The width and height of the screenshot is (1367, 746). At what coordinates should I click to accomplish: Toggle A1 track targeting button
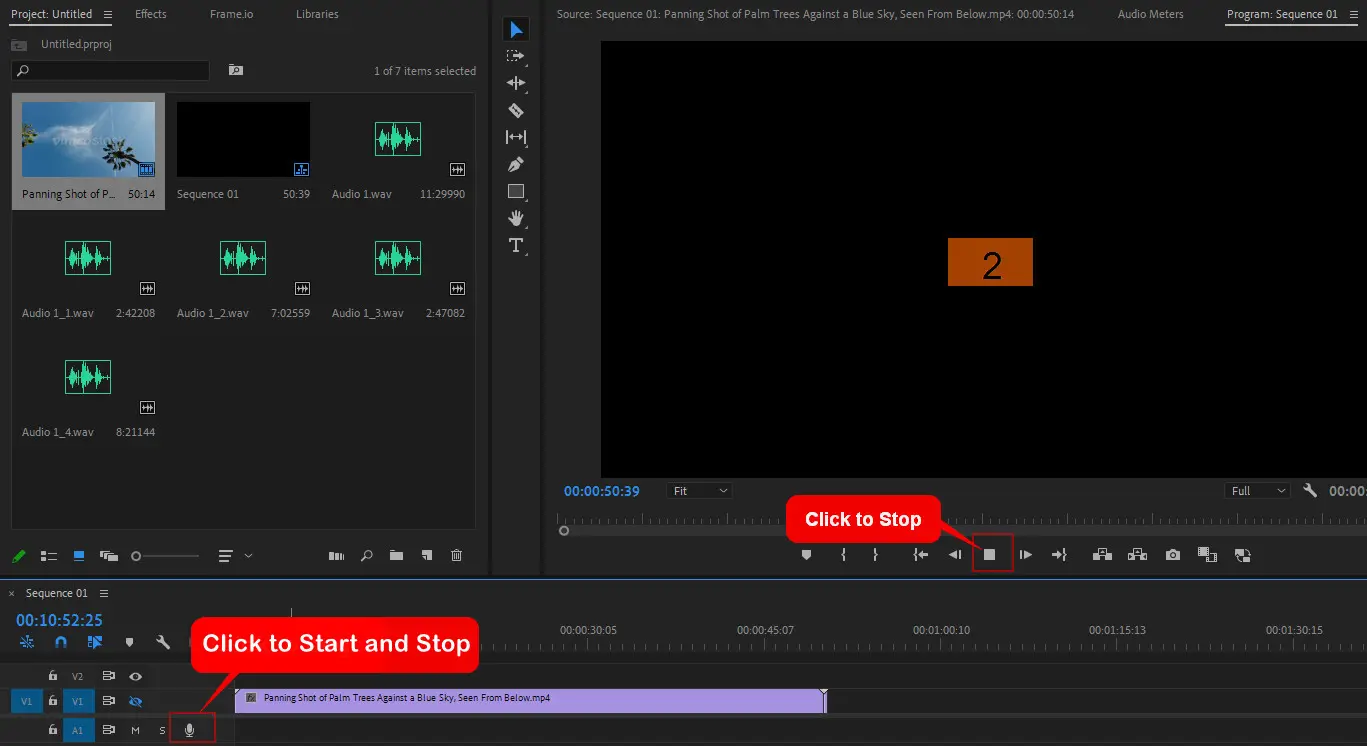pyautogui.click(x=78, y=730)
